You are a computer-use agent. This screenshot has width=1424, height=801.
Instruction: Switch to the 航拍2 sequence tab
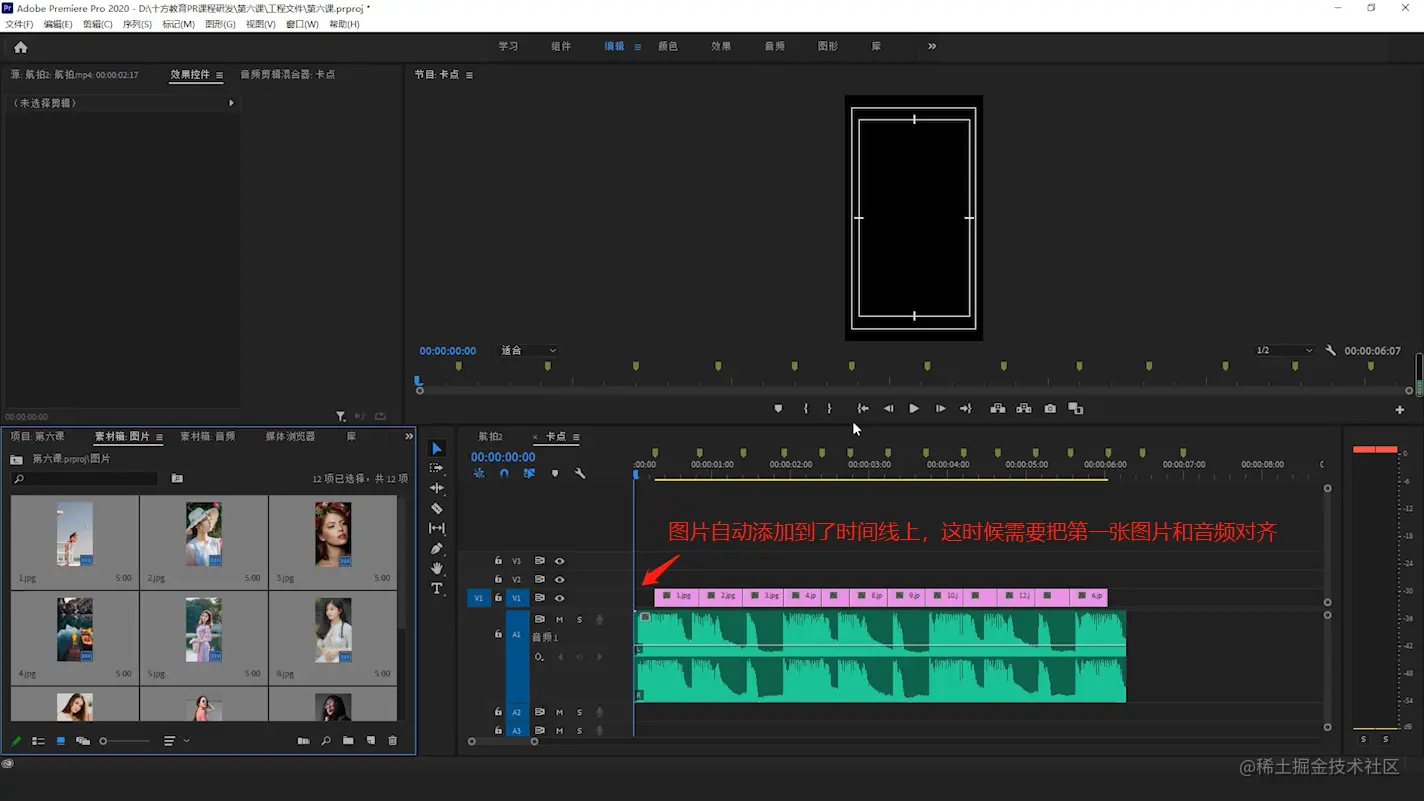[490, 437]
